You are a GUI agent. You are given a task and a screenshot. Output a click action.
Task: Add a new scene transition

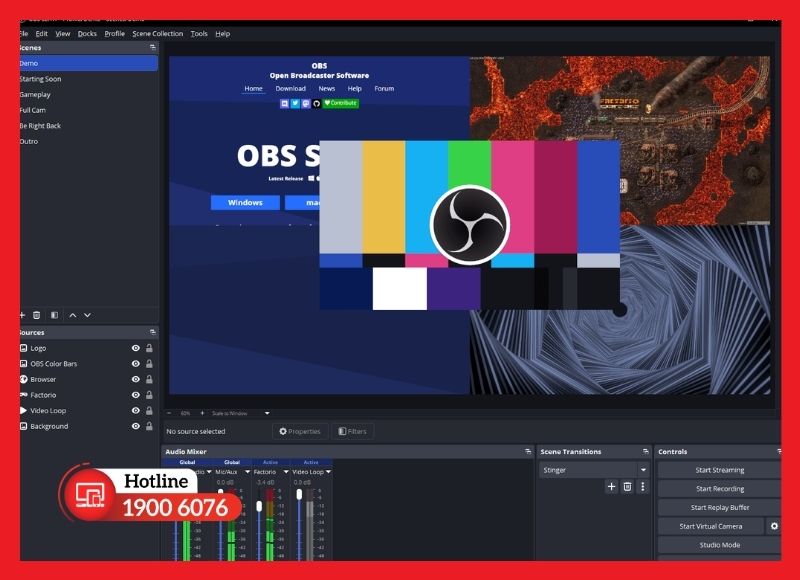(611, 487)
